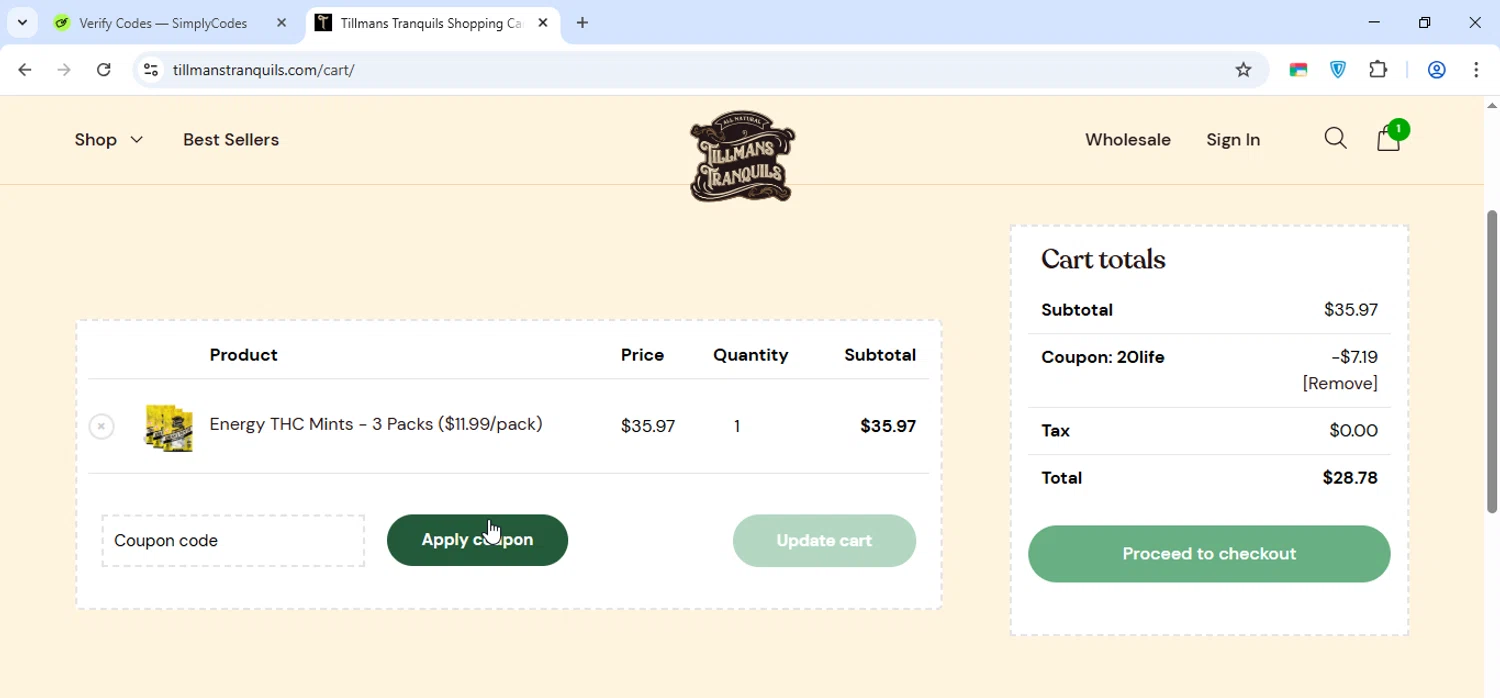Open Best Sellers menu item
Screen dimensions: 1500x698
click(x=231, y=140)
